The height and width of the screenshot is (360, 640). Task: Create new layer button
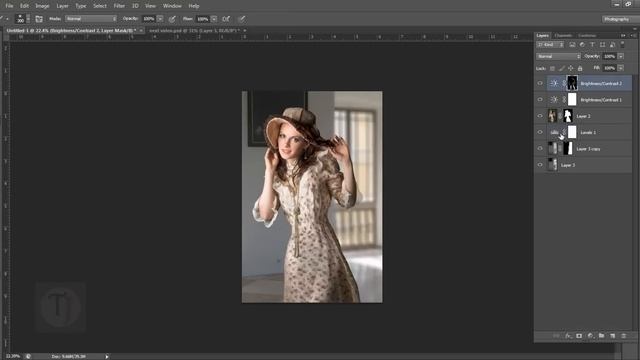pyautogui.click(x=613, y=336)
